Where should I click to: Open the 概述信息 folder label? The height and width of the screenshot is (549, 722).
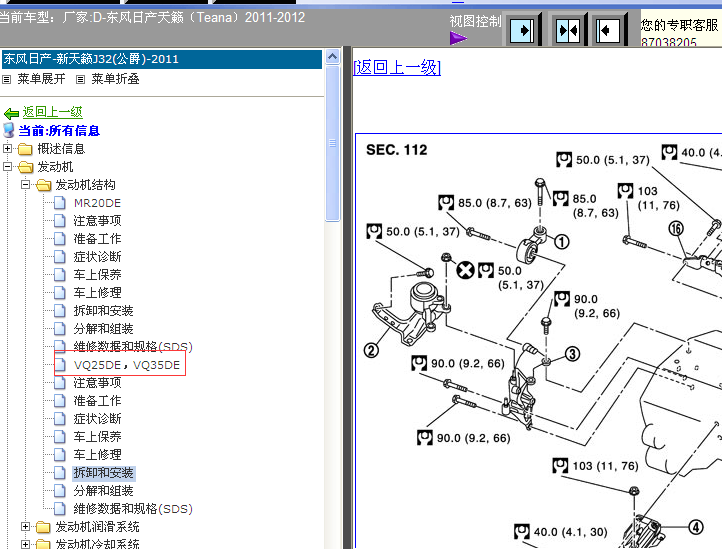point(61,149)
